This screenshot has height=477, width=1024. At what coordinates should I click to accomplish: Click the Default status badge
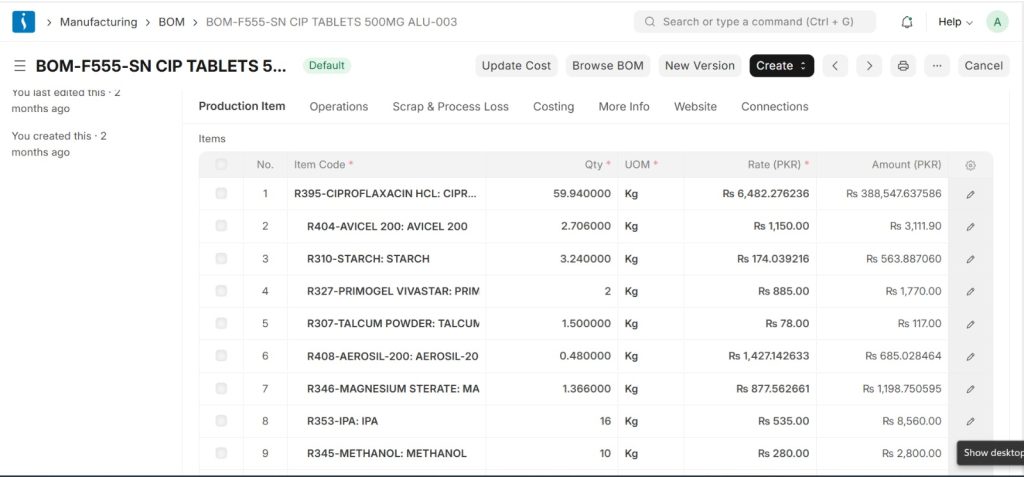(327, 65)
